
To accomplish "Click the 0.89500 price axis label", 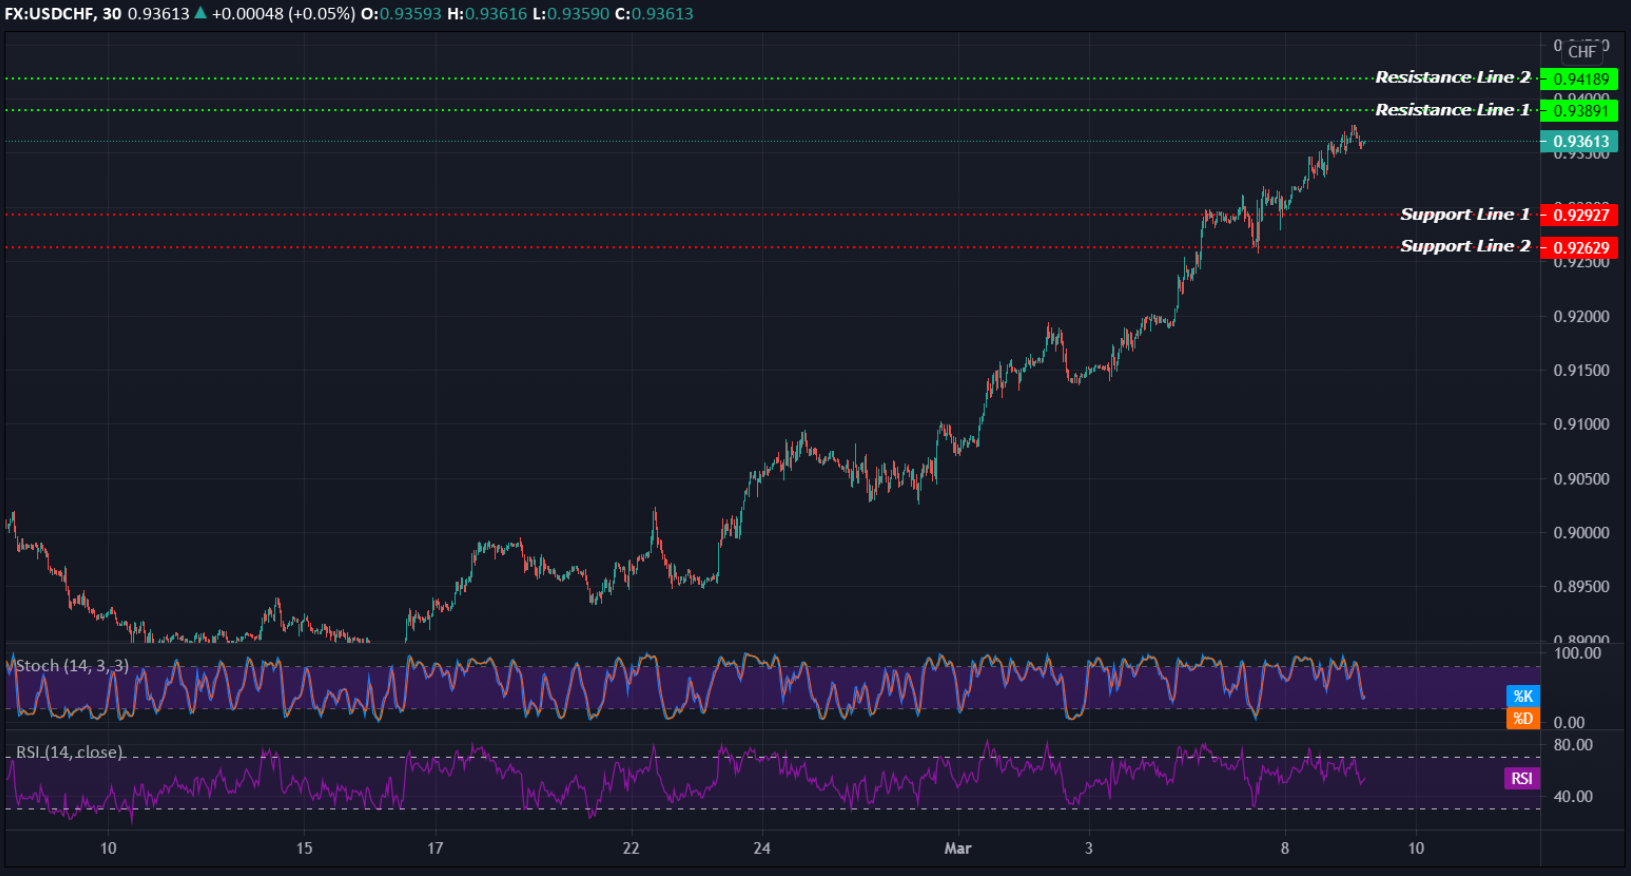I will click(x=1581, y=587).
